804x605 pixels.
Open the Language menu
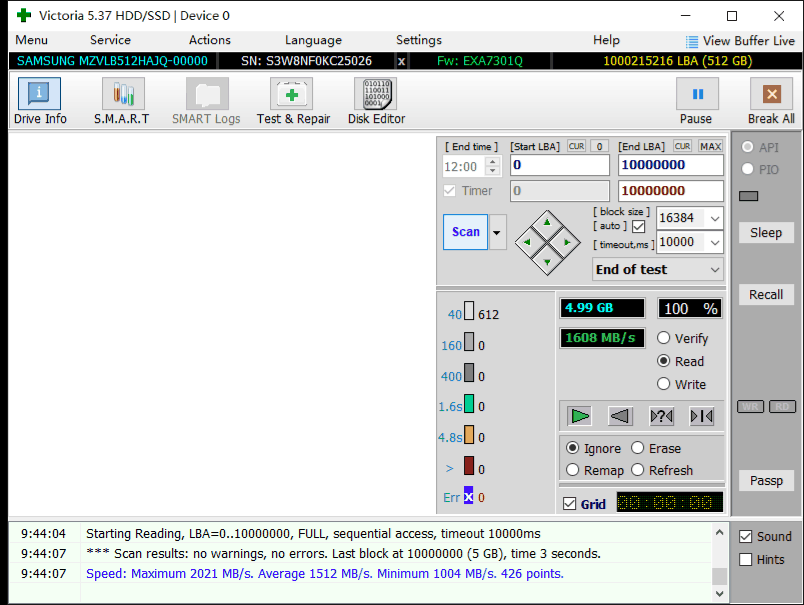[313, 40]
